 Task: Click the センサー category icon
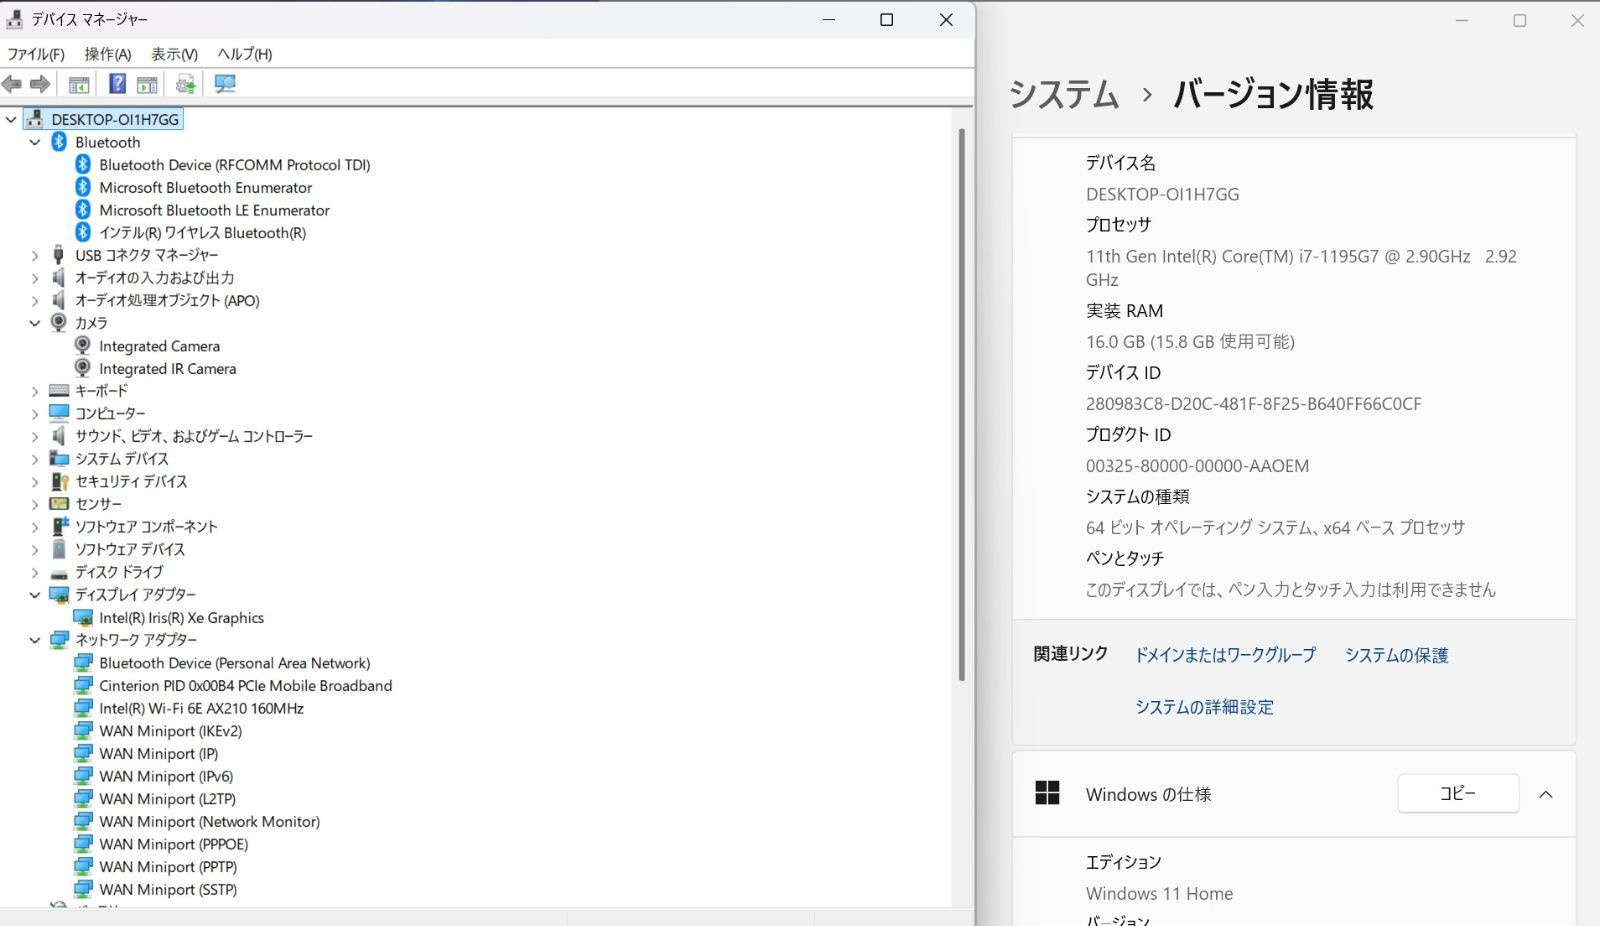[x=59, y=504]
